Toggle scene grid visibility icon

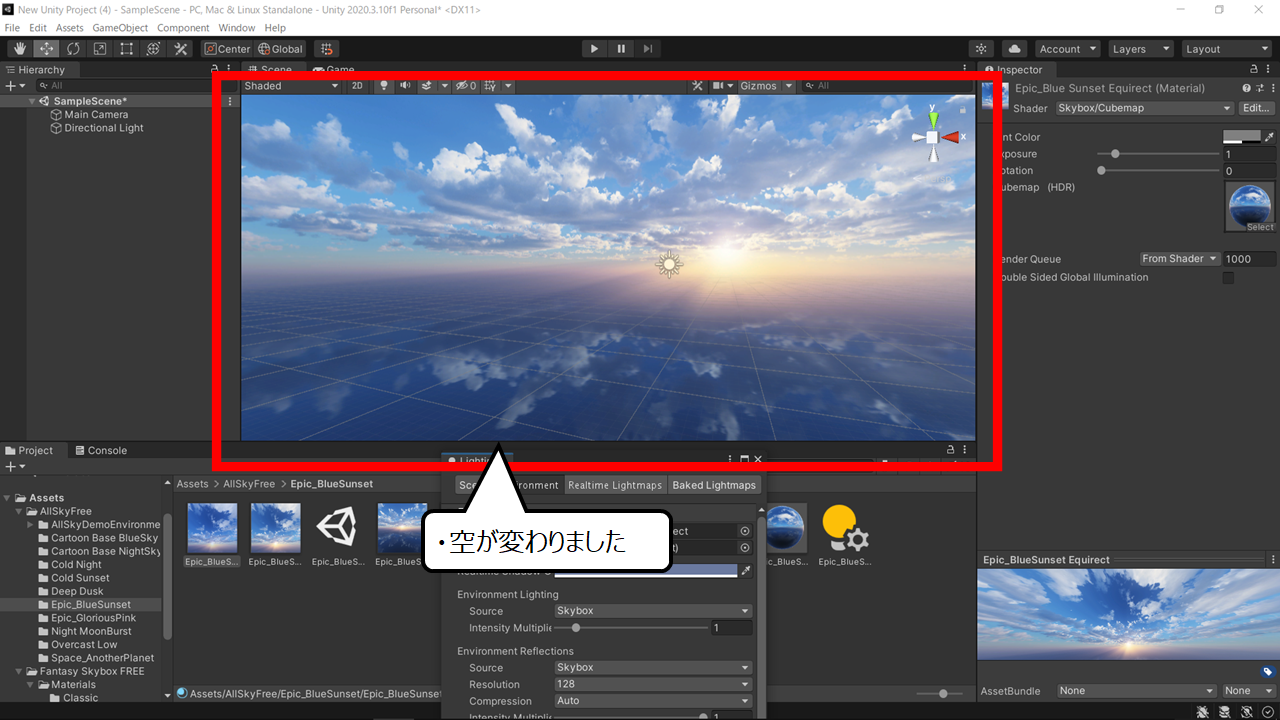[490, 86]
